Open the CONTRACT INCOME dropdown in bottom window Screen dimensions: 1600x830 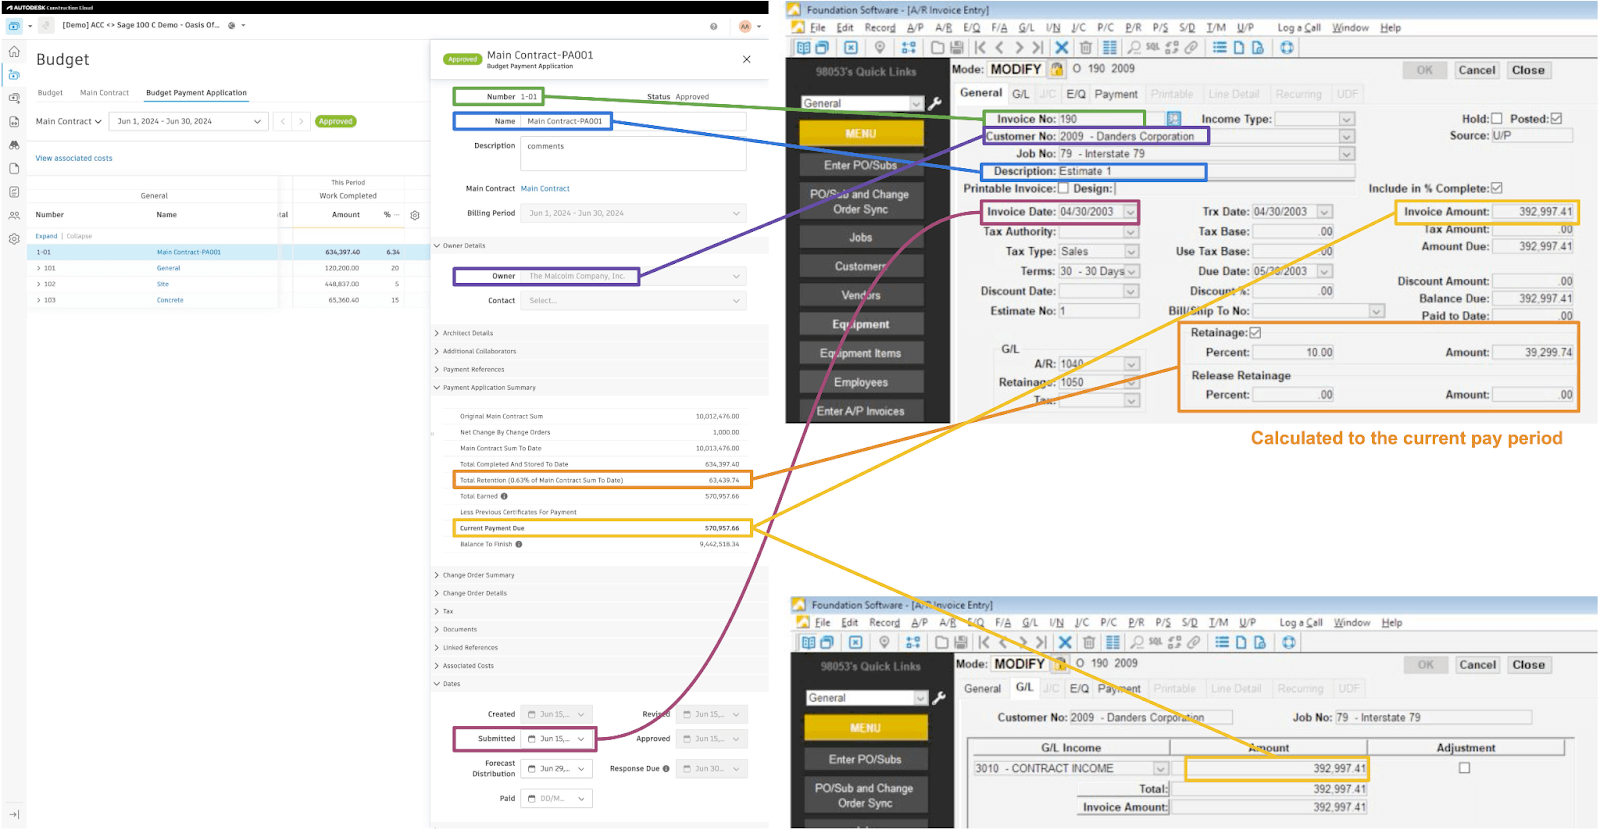coord(1160,768)
